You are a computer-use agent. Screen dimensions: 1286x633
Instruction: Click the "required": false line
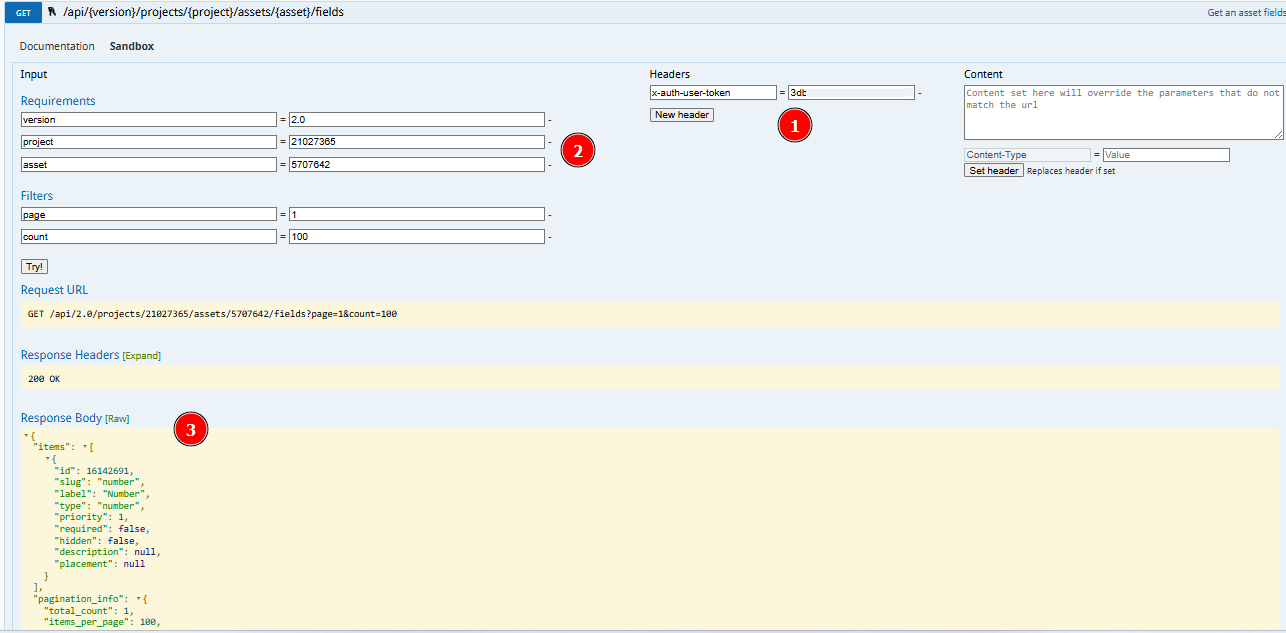coord(102,529)
